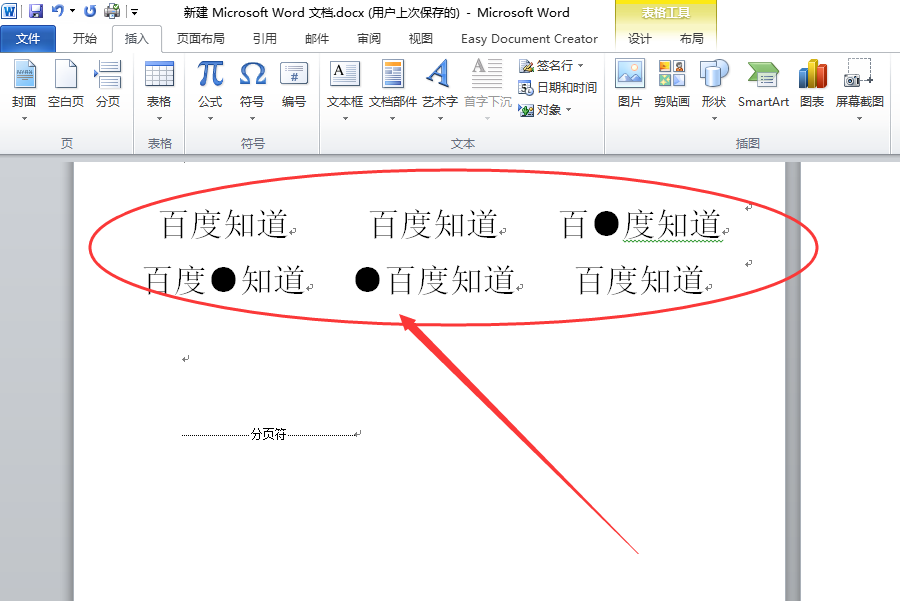
Task: Insert 日期和时间 (Date and Time)
Action: click(x=557, y=87)
